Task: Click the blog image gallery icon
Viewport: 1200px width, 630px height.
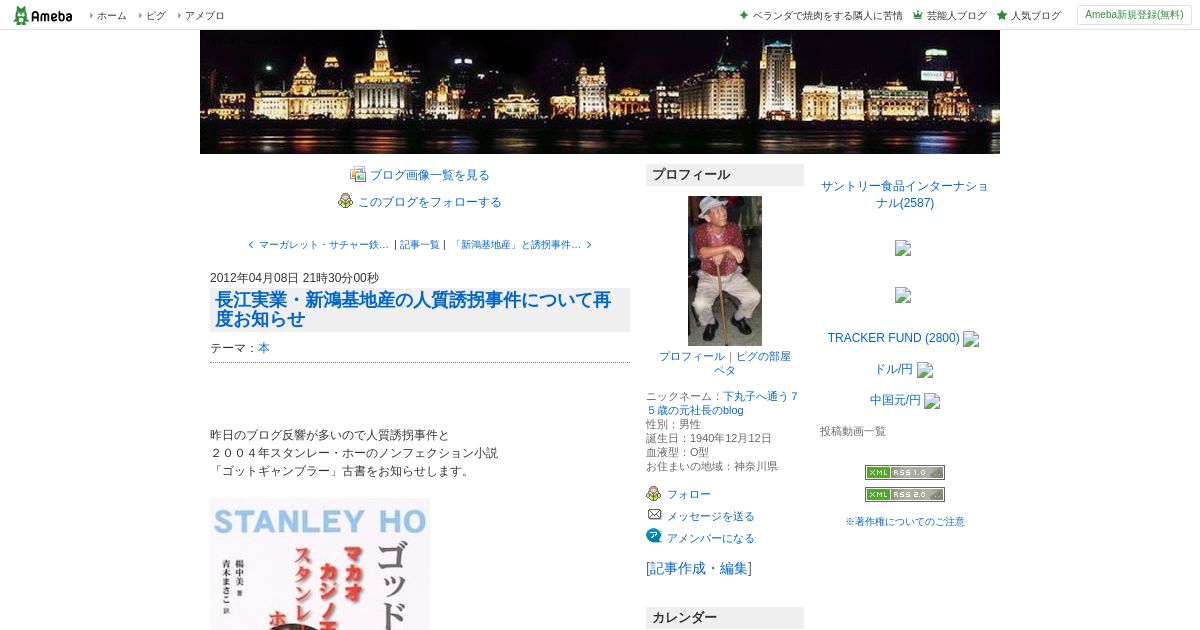Action: coord(358,174)
